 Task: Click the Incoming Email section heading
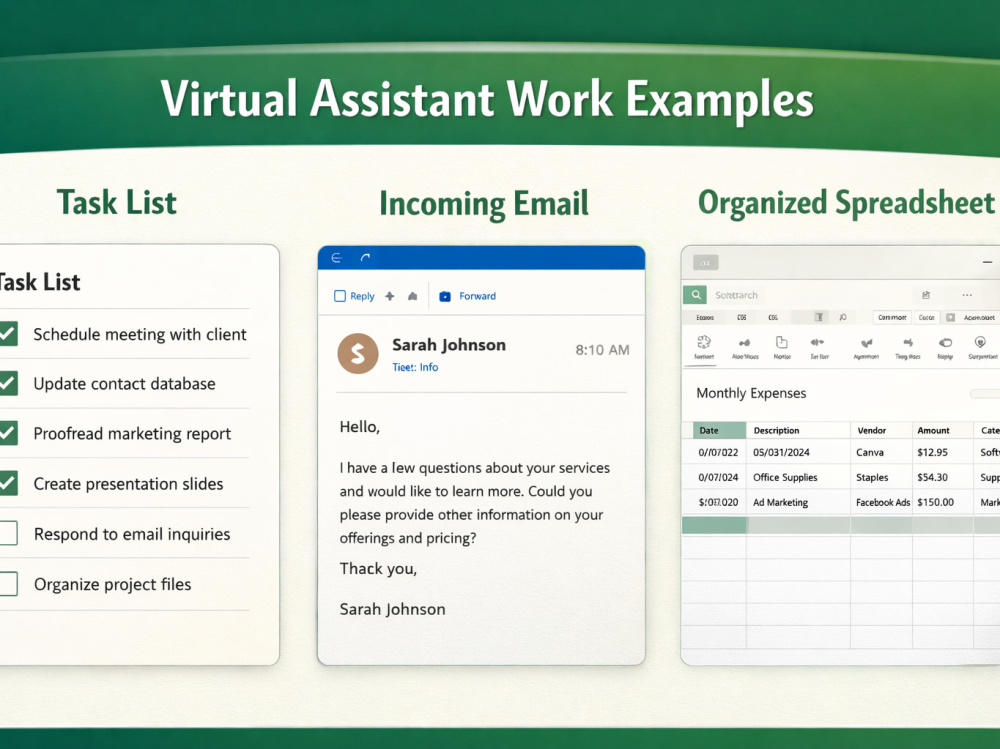coord(483,204)
